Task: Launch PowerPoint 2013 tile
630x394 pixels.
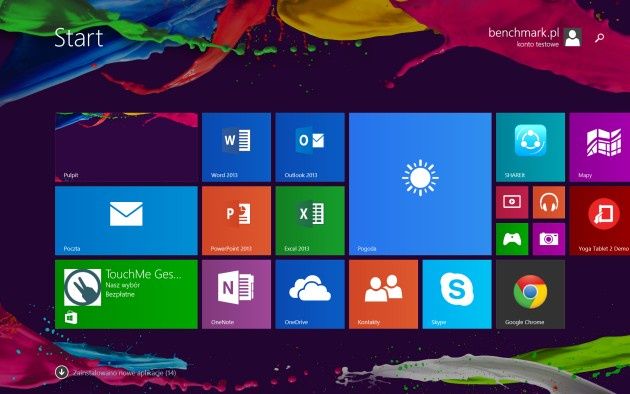Action: pos(236,220)
